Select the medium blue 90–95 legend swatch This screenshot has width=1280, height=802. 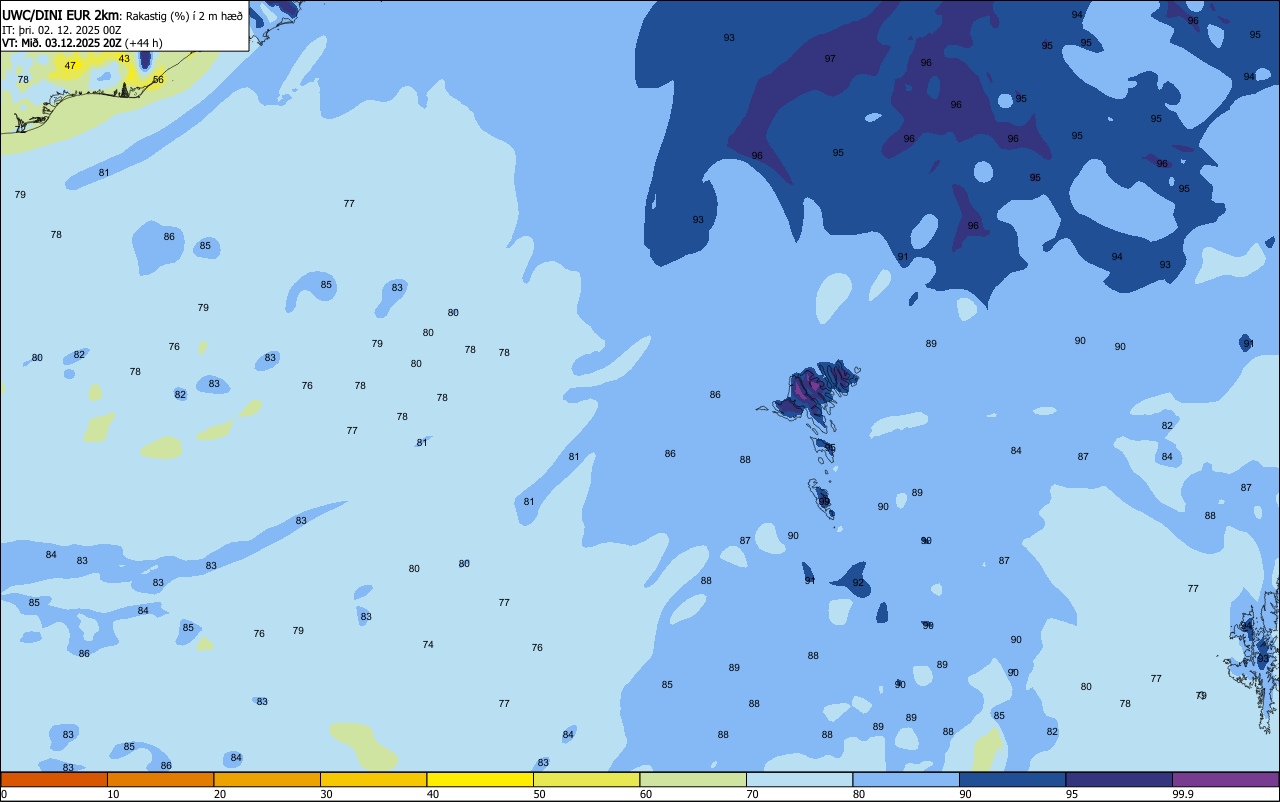1012,779
